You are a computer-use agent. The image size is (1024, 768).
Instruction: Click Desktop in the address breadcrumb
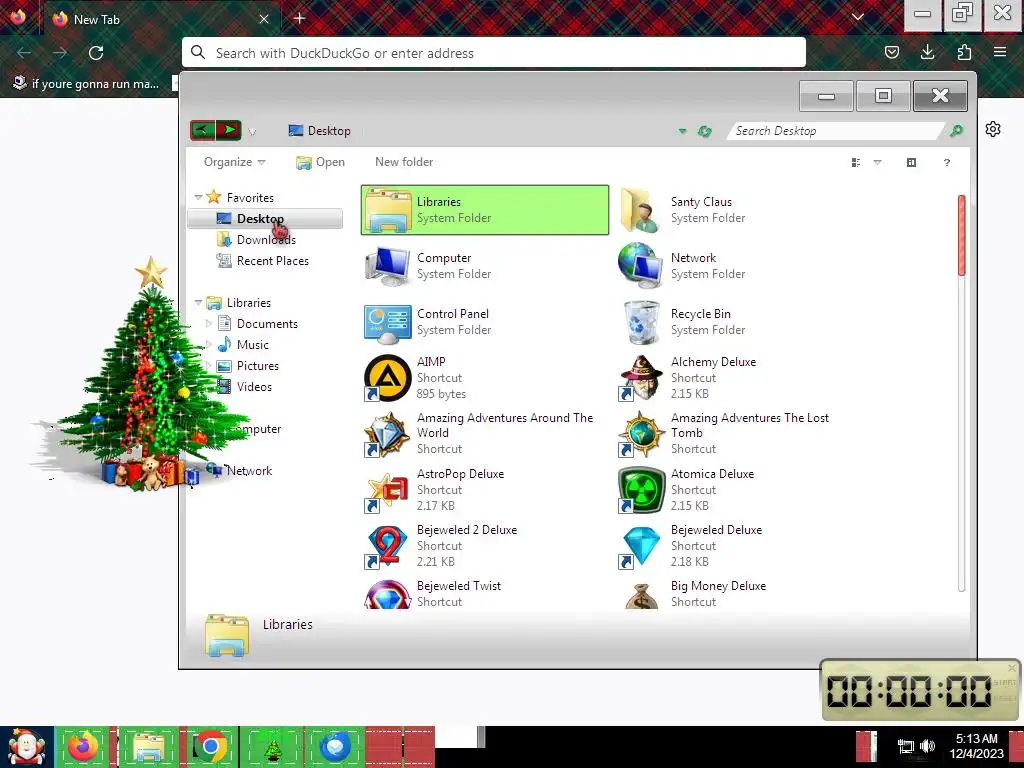pos(328,131)
